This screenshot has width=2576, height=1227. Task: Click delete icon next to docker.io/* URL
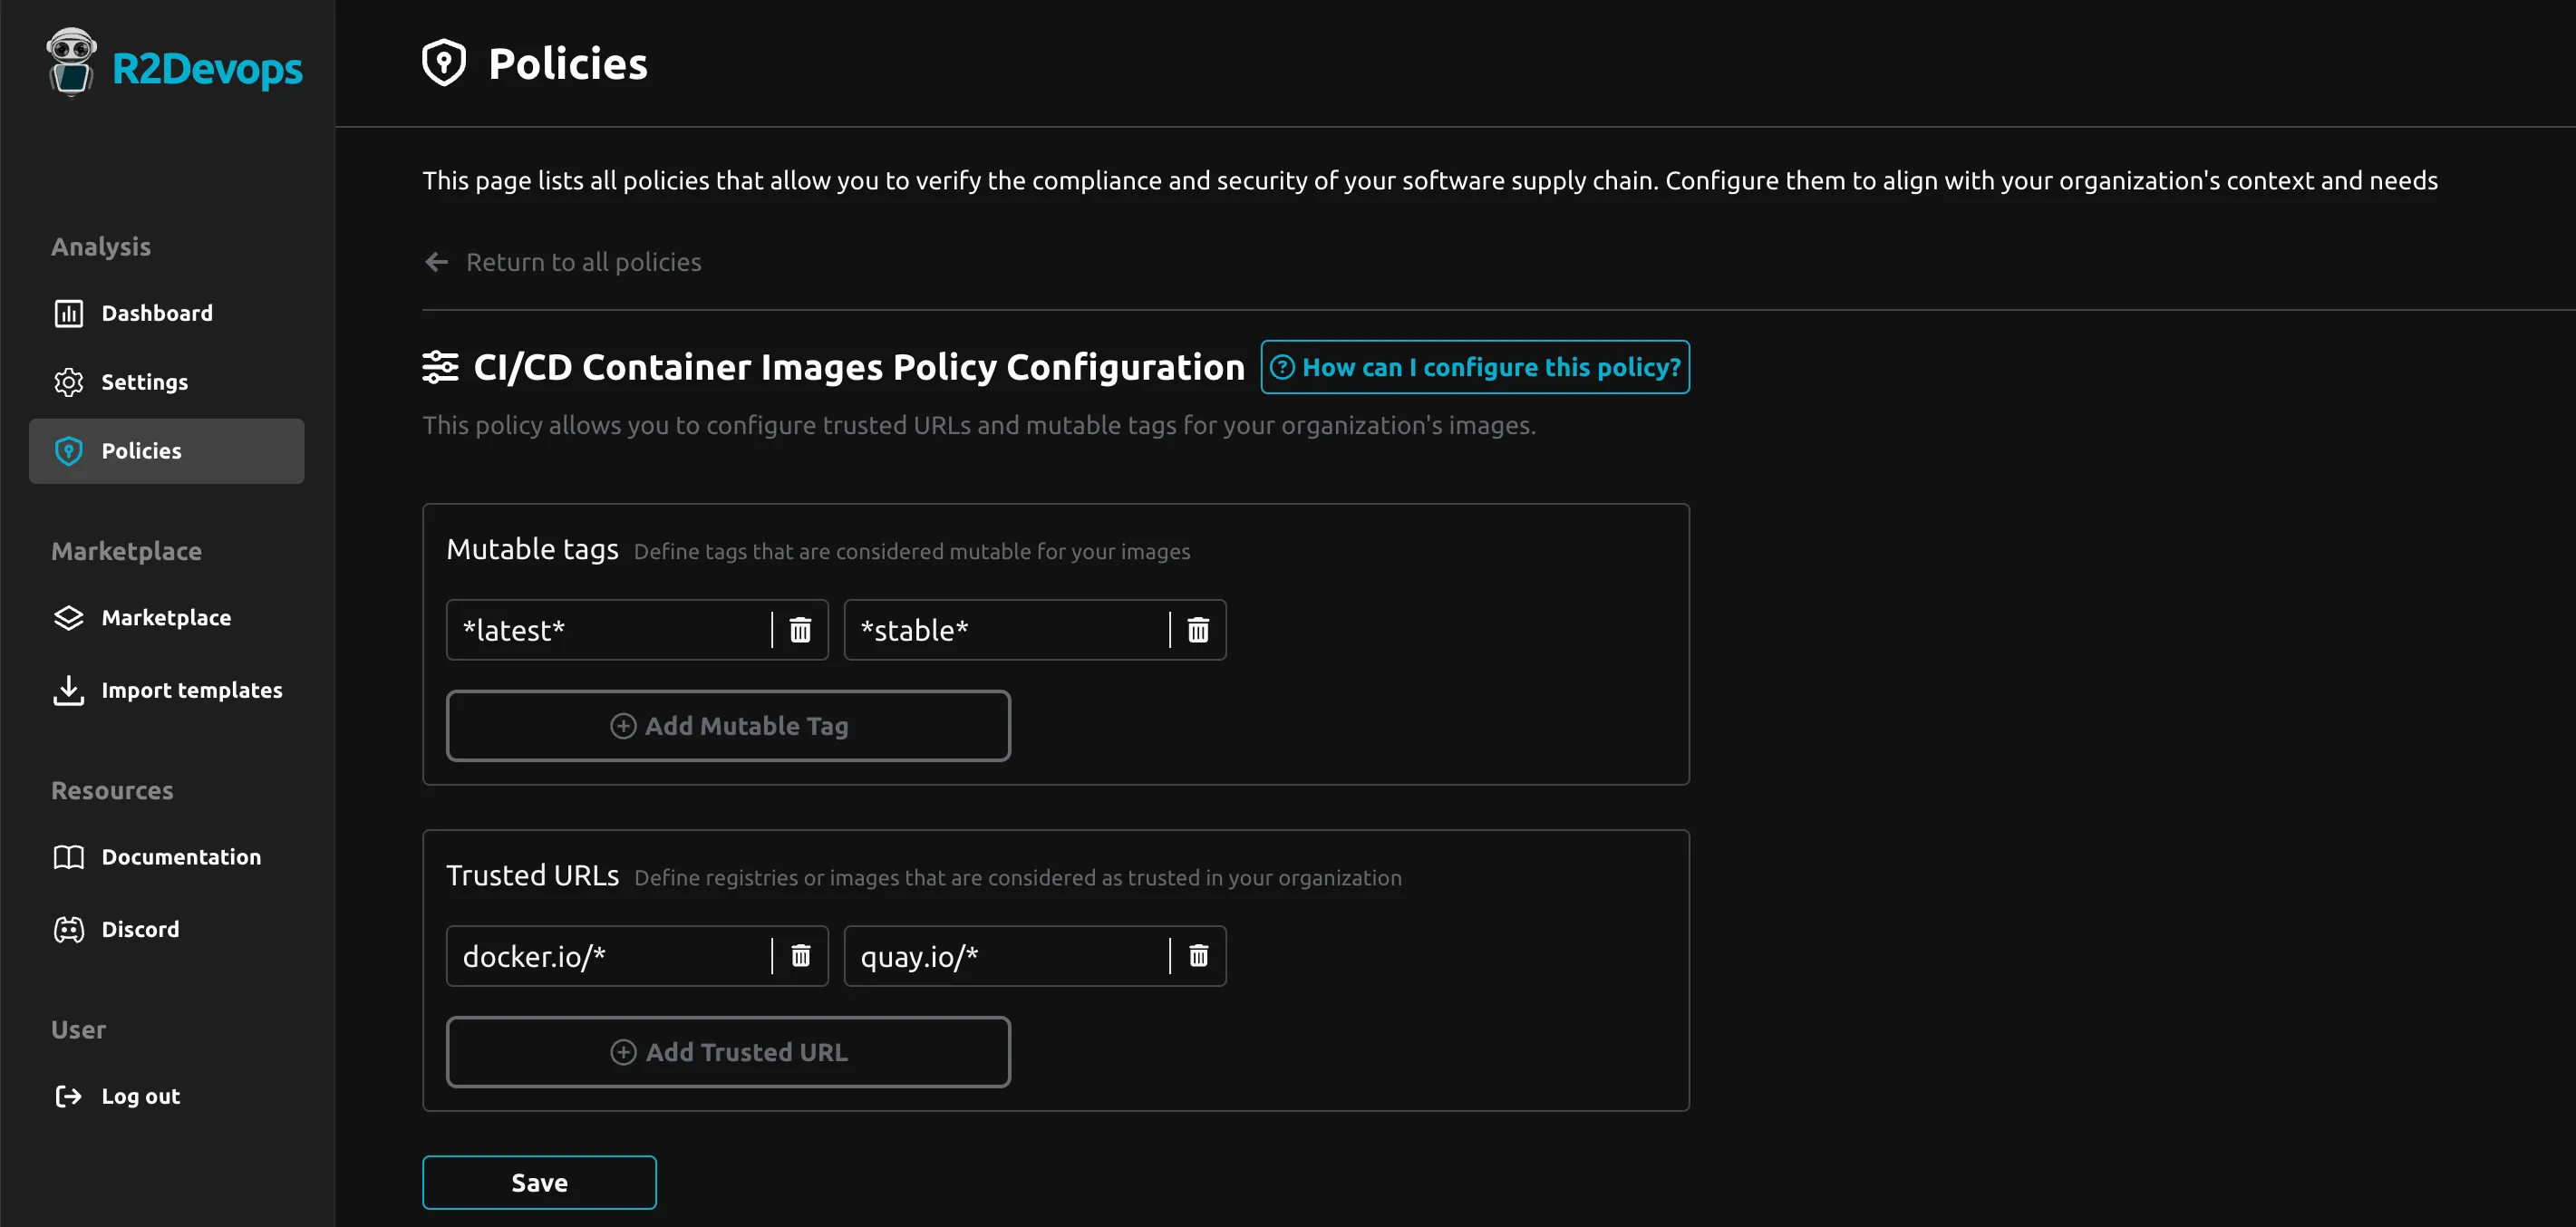800,956
